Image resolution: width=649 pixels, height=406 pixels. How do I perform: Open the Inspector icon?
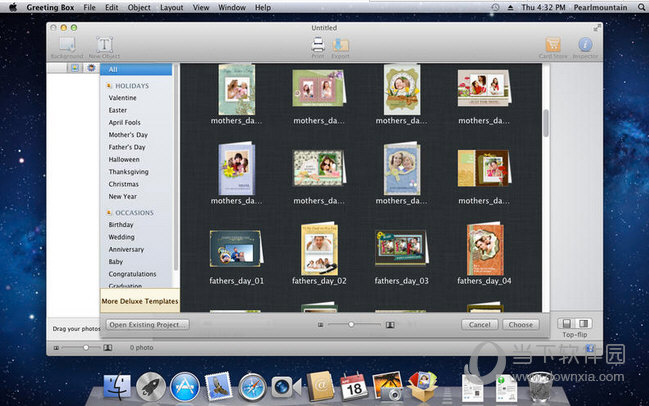(585, 44)
